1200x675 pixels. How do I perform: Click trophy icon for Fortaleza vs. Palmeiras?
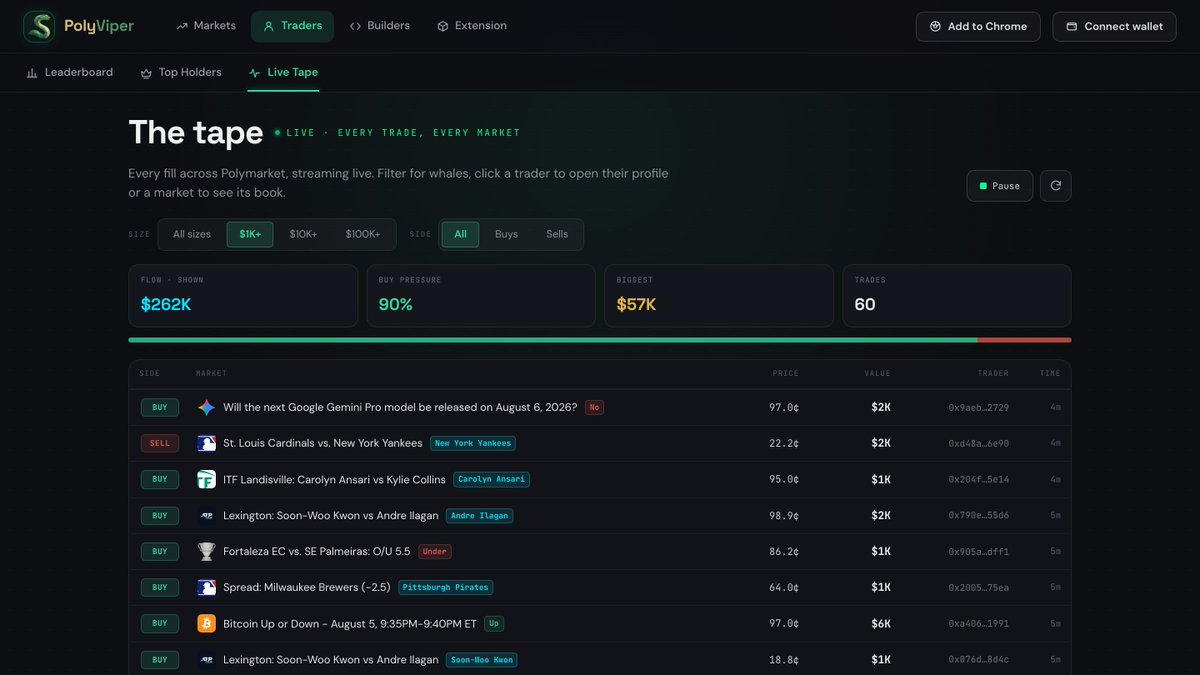(x=206, y=551)
